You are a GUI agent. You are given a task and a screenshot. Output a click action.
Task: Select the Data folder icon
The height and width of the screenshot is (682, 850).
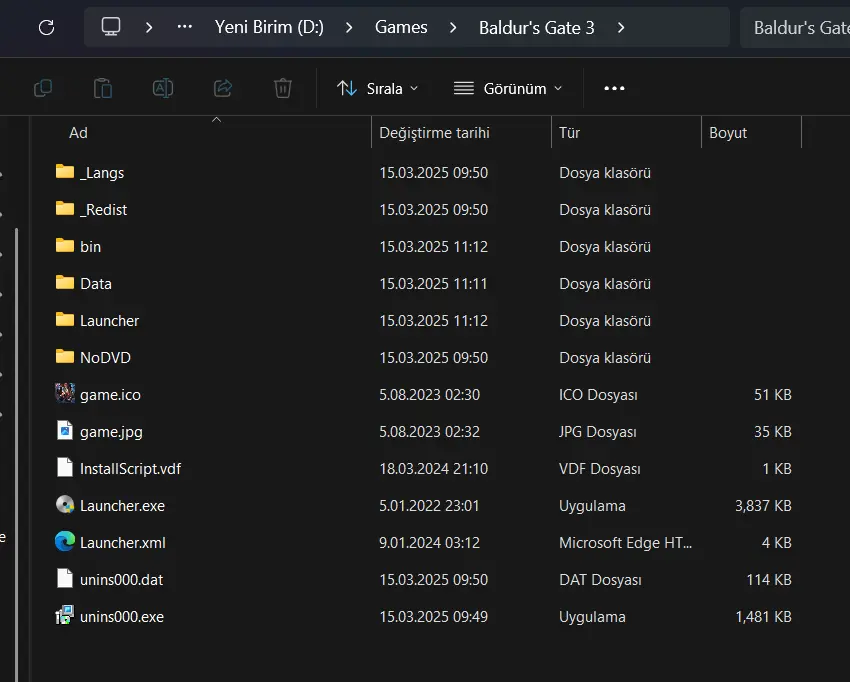pyautogui.click(x=65, y=282)
